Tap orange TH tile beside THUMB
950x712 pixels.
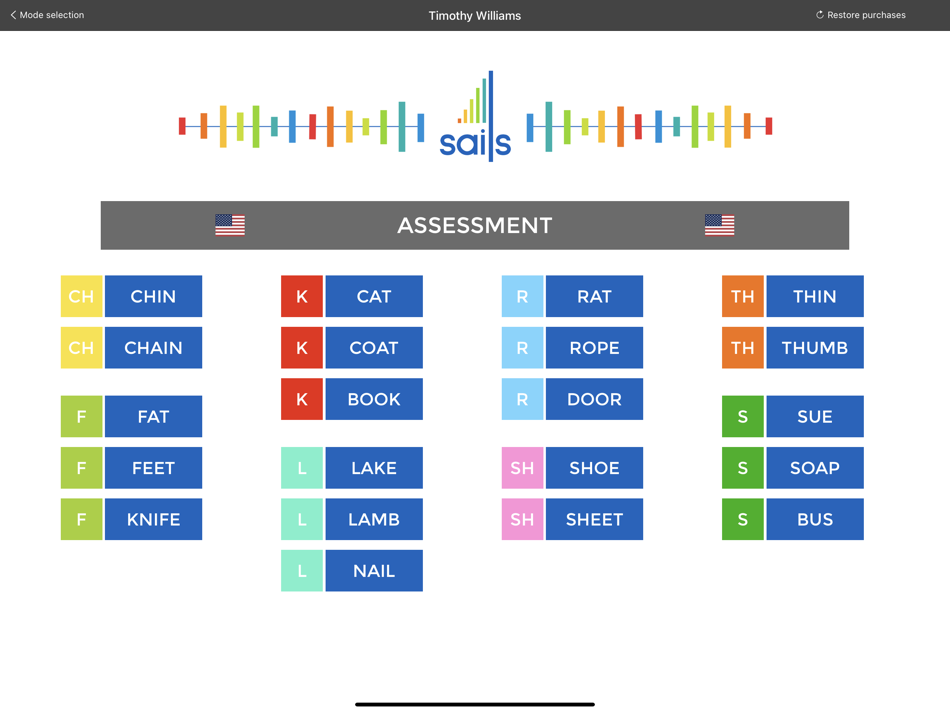[743, 348]
